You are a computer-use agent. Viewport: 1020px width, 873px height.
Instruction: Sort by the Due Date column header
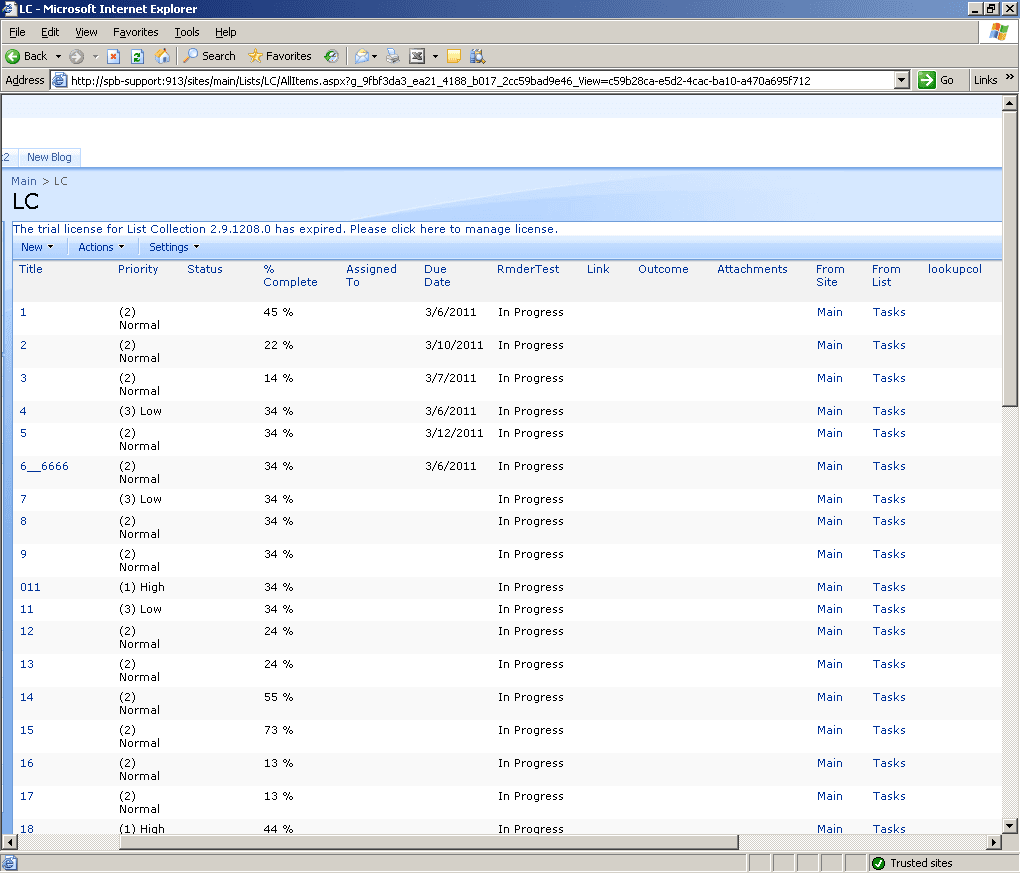click(x=437, y=275)
